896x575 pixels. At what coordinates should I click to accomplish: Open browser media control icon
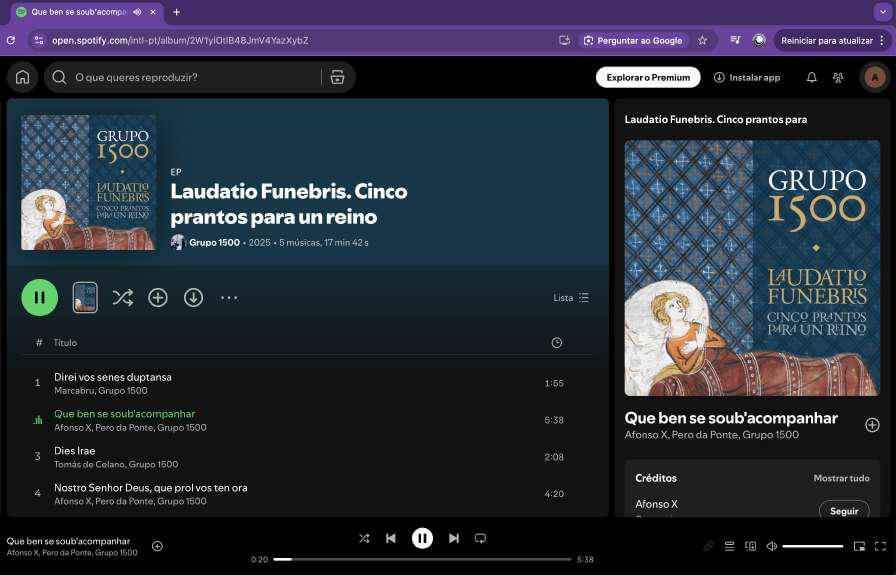[x=735, y=40]
